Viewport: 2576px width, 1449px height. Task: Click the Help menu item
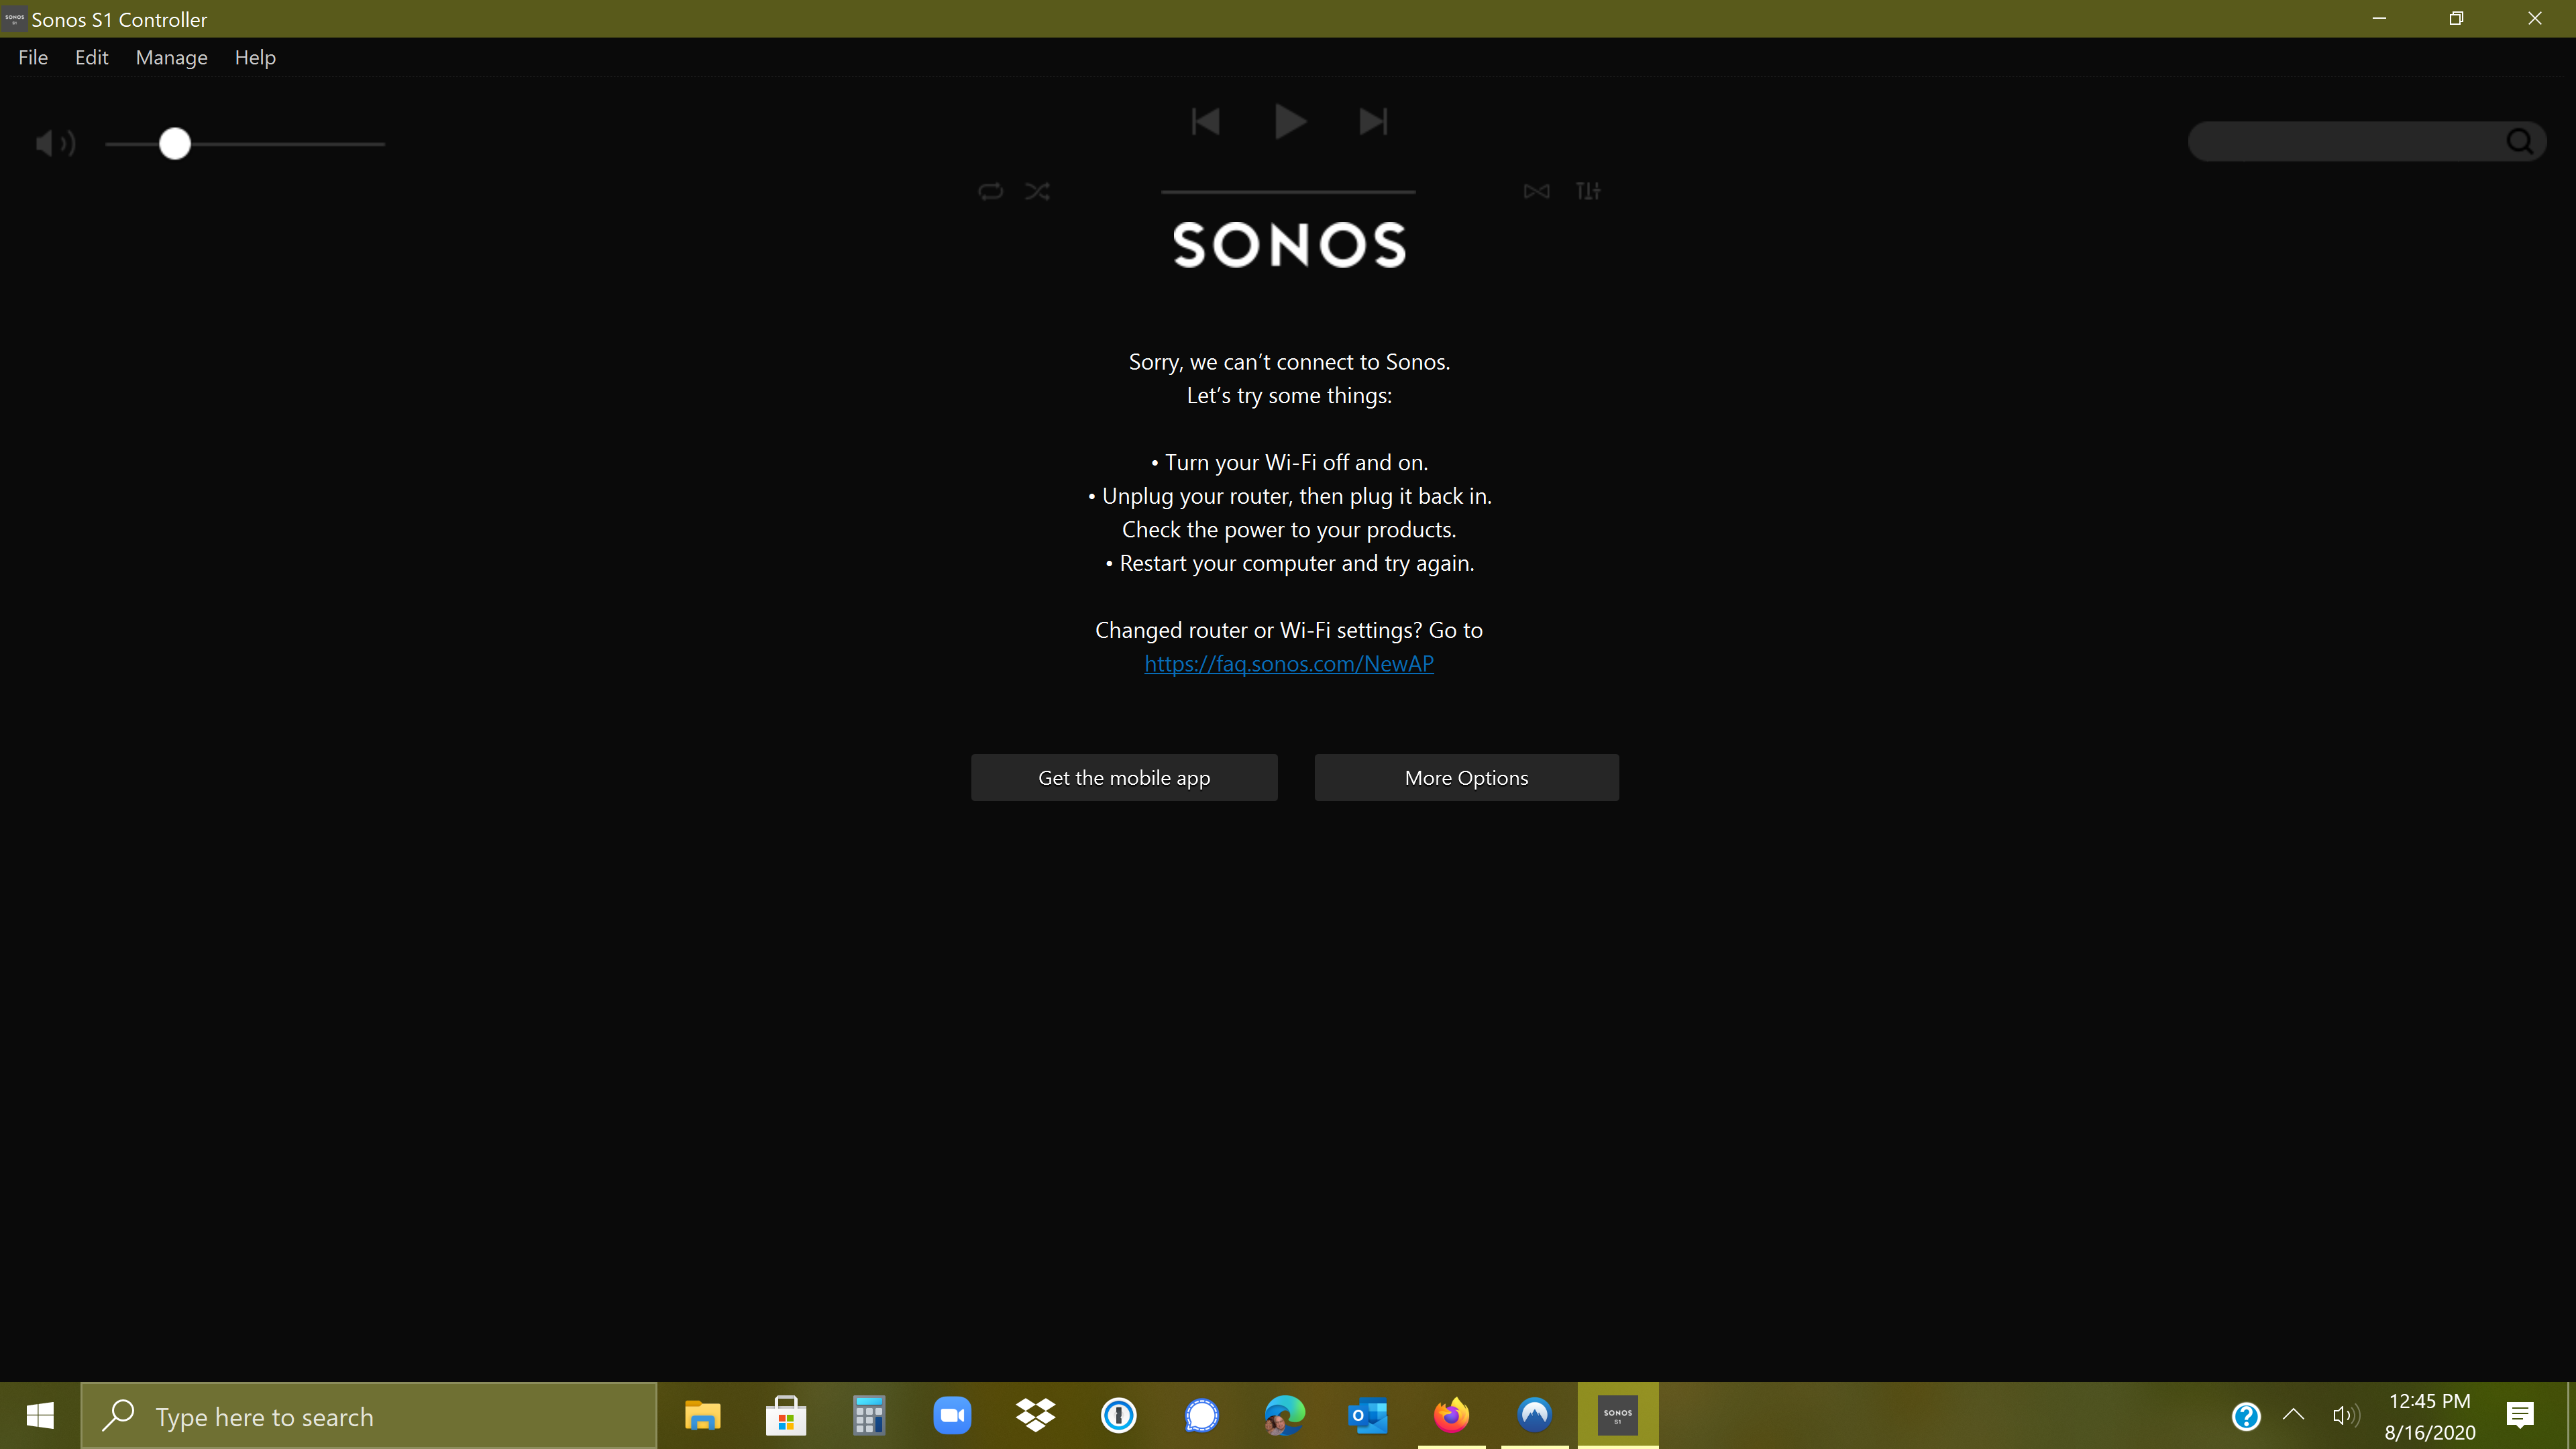pyautogui.click(x=255, y=56)
